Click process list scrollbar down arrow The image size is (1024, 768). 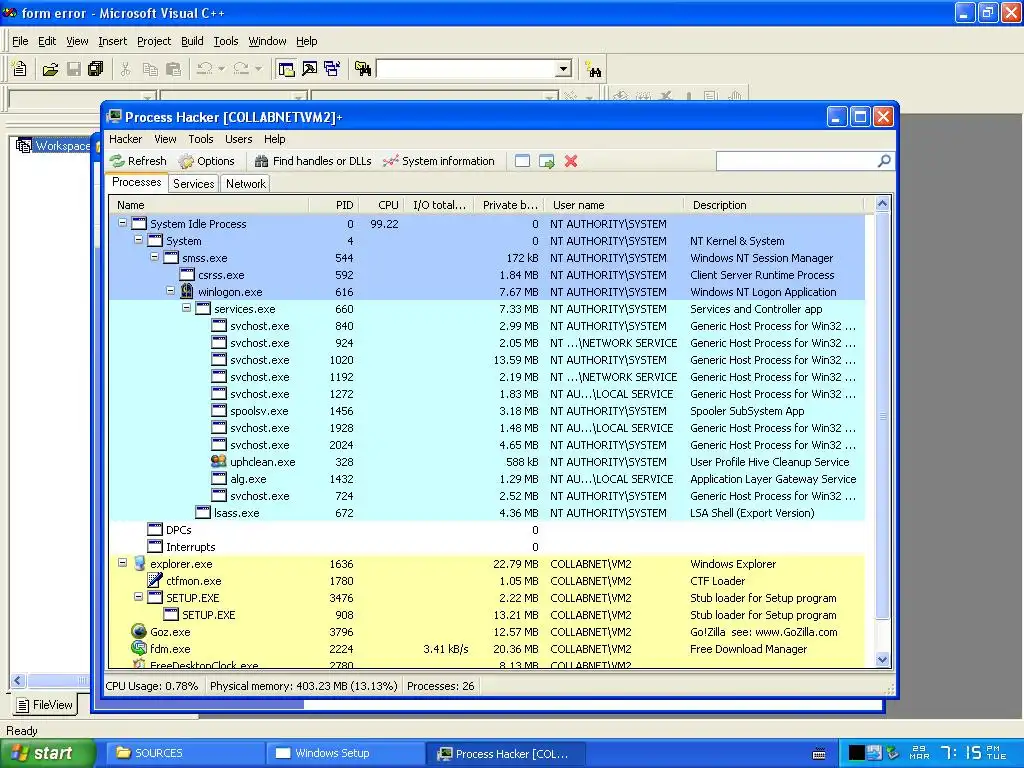(x=882, y=659)
